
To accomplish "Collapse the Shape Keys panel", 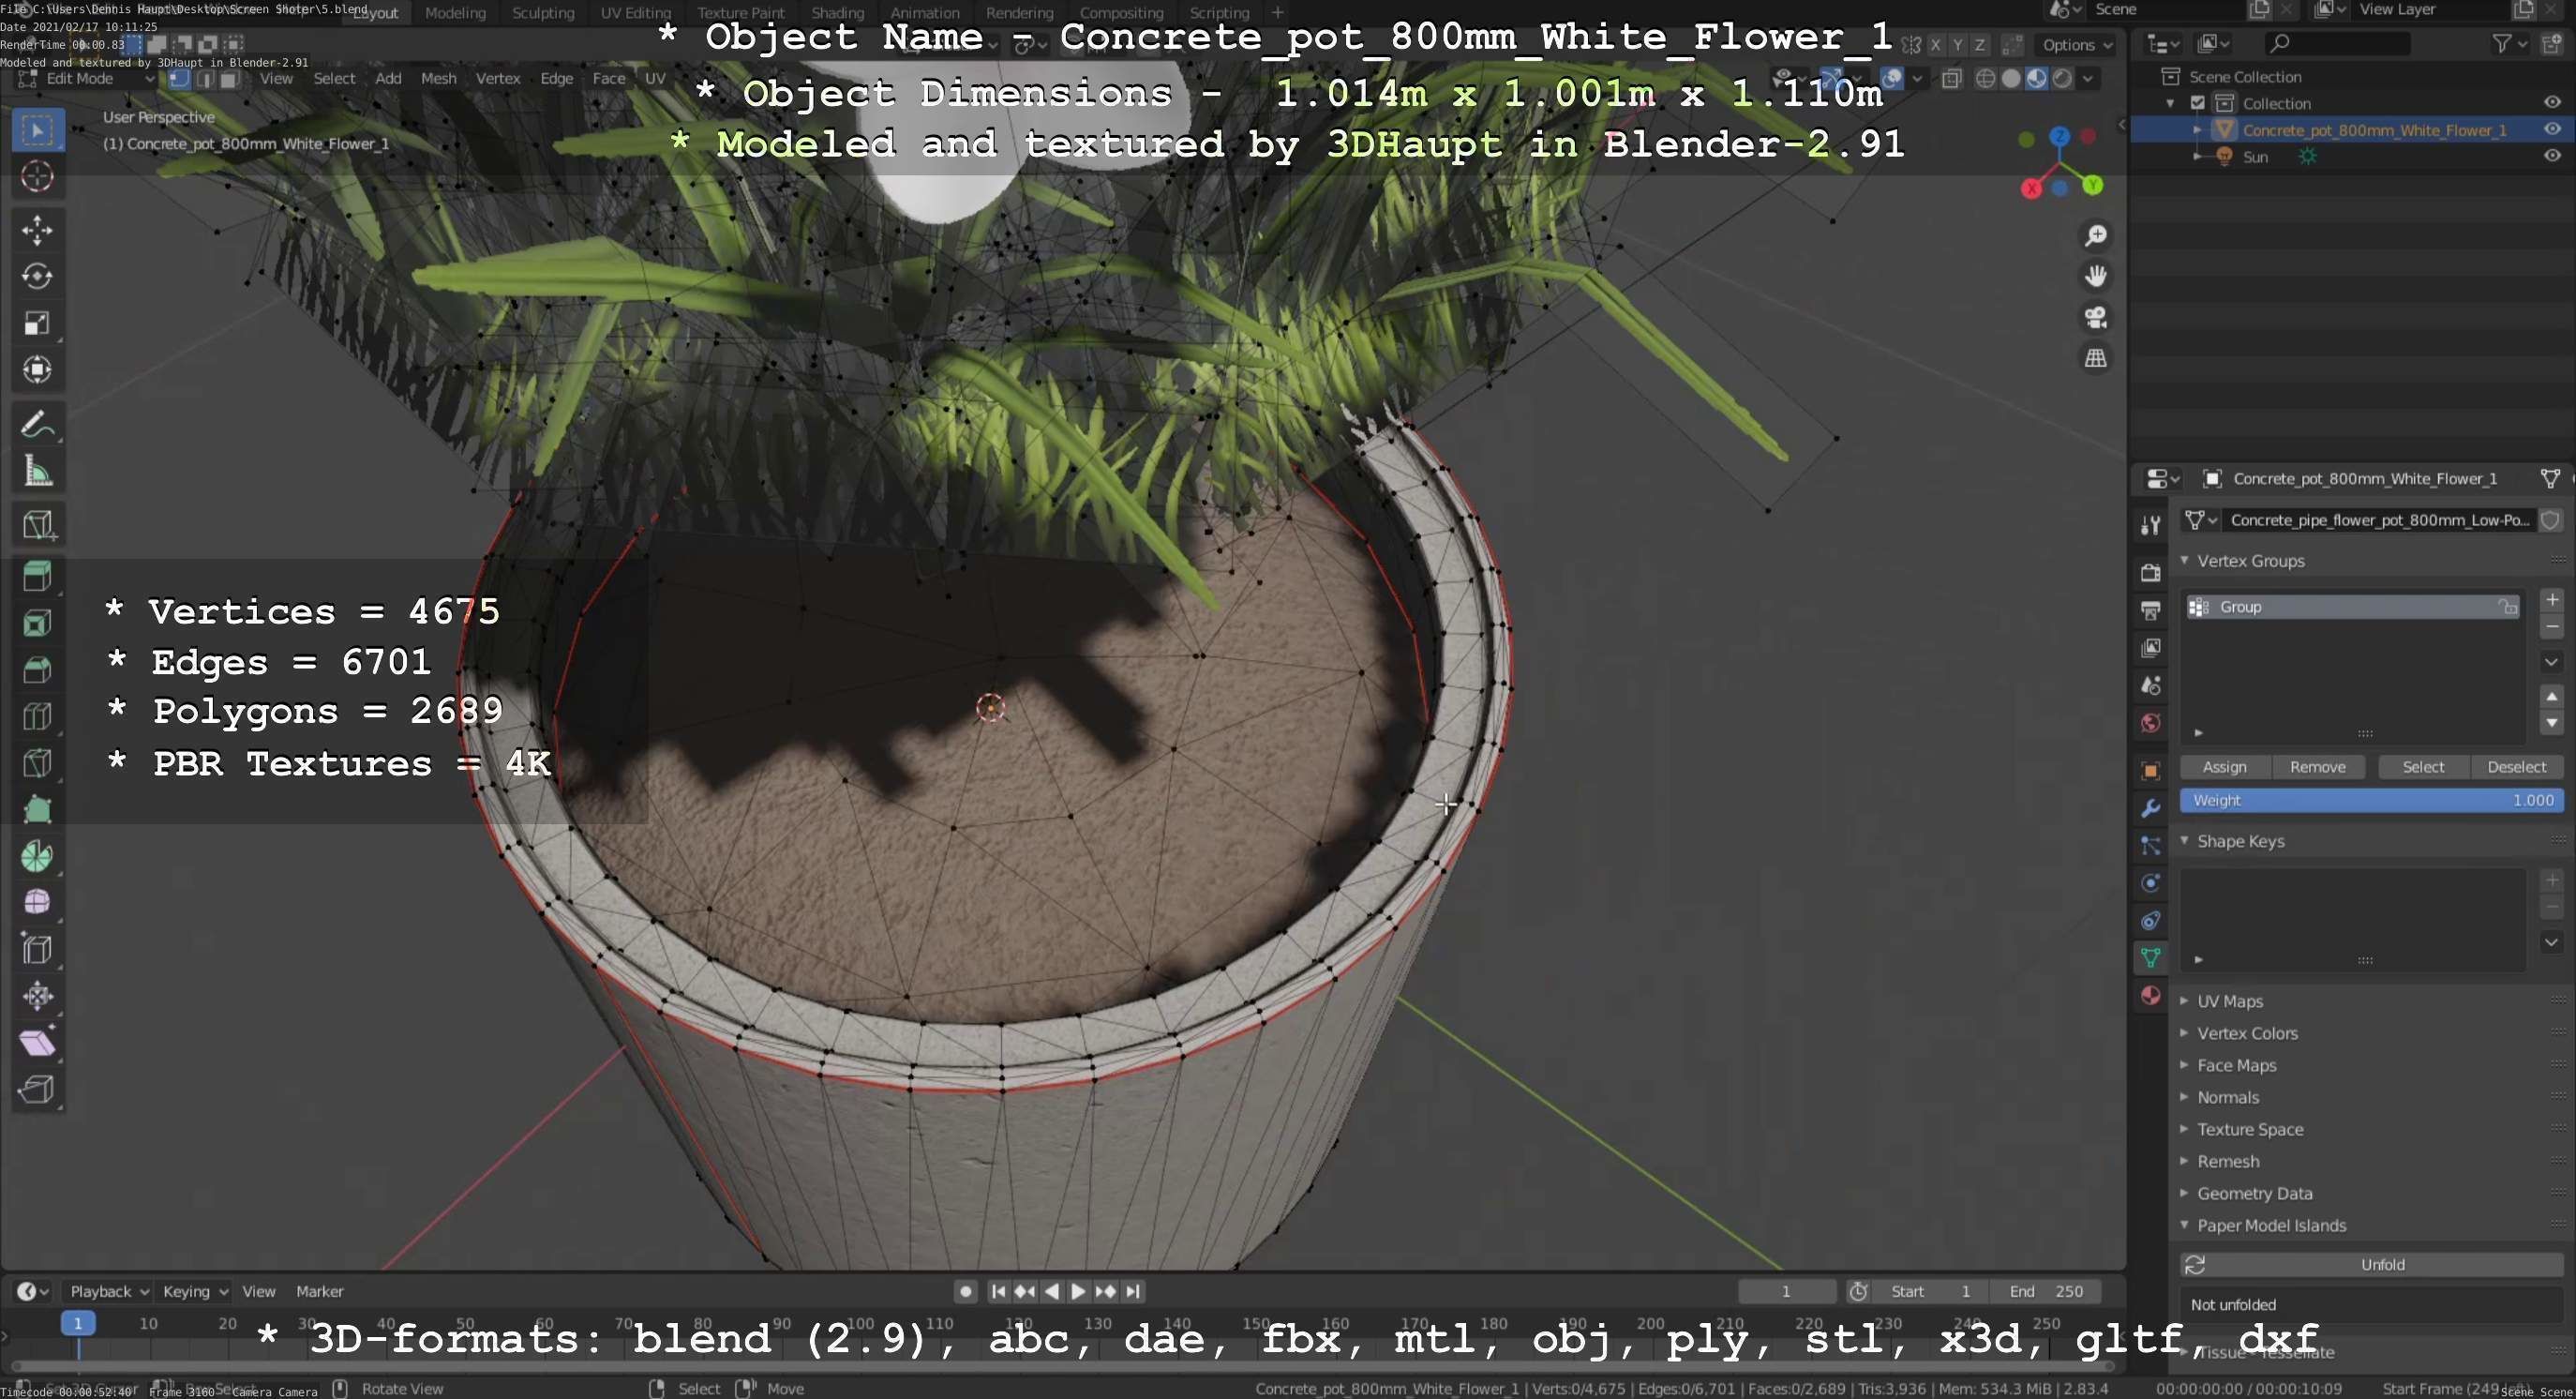I will (x=2184, y=841).
